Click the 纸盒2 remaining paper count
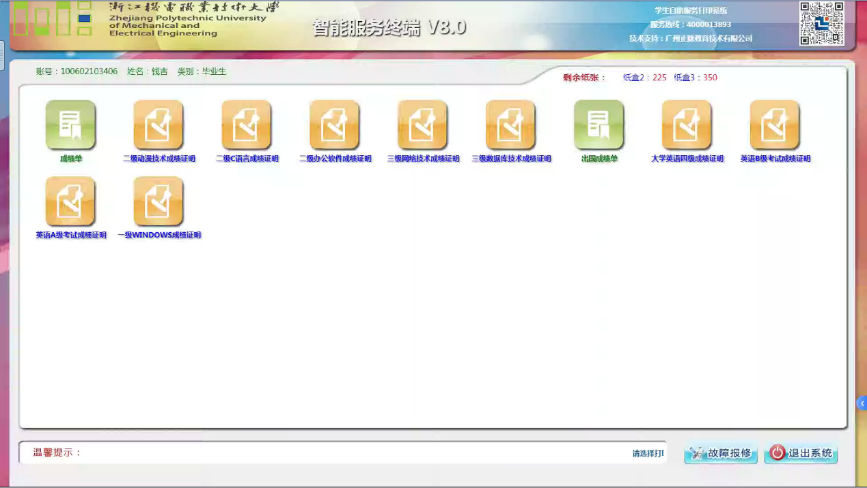The width and height of the screenshot is (867, 488). tap(644, 77)
